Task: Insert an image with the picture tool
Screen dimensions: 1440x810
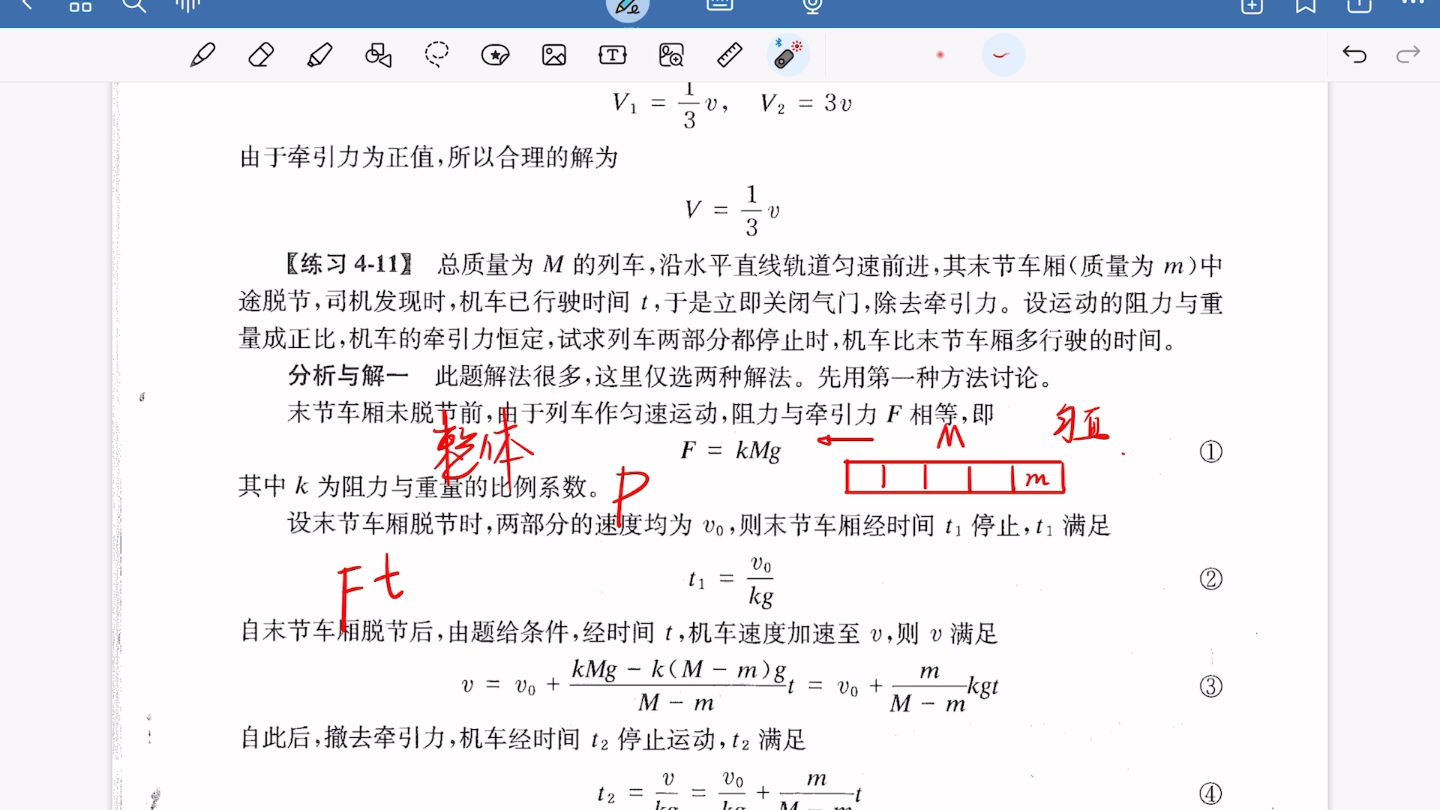Action: click(554, 55)
